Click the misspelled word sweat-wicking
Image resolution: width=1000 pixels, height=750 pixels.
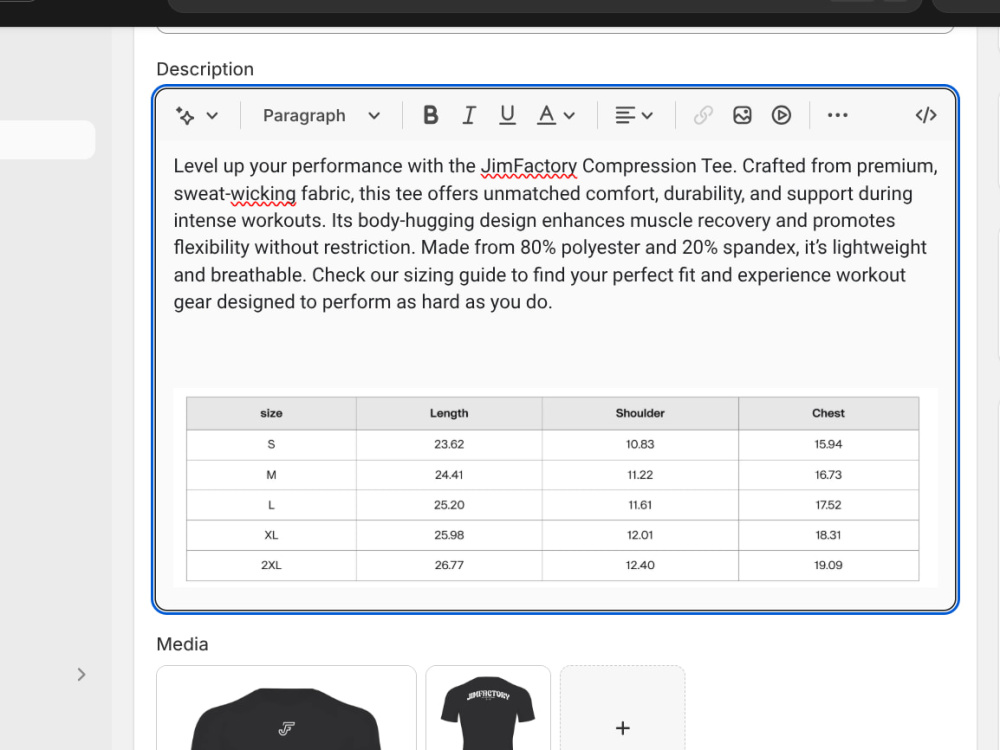[x=235, y=194]
